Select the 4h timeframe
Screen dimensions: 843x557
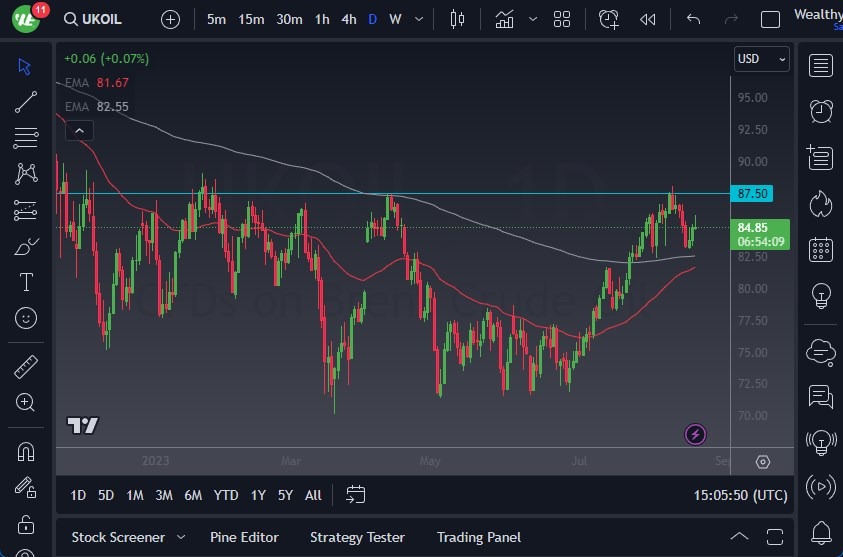[x=348, y=19]
